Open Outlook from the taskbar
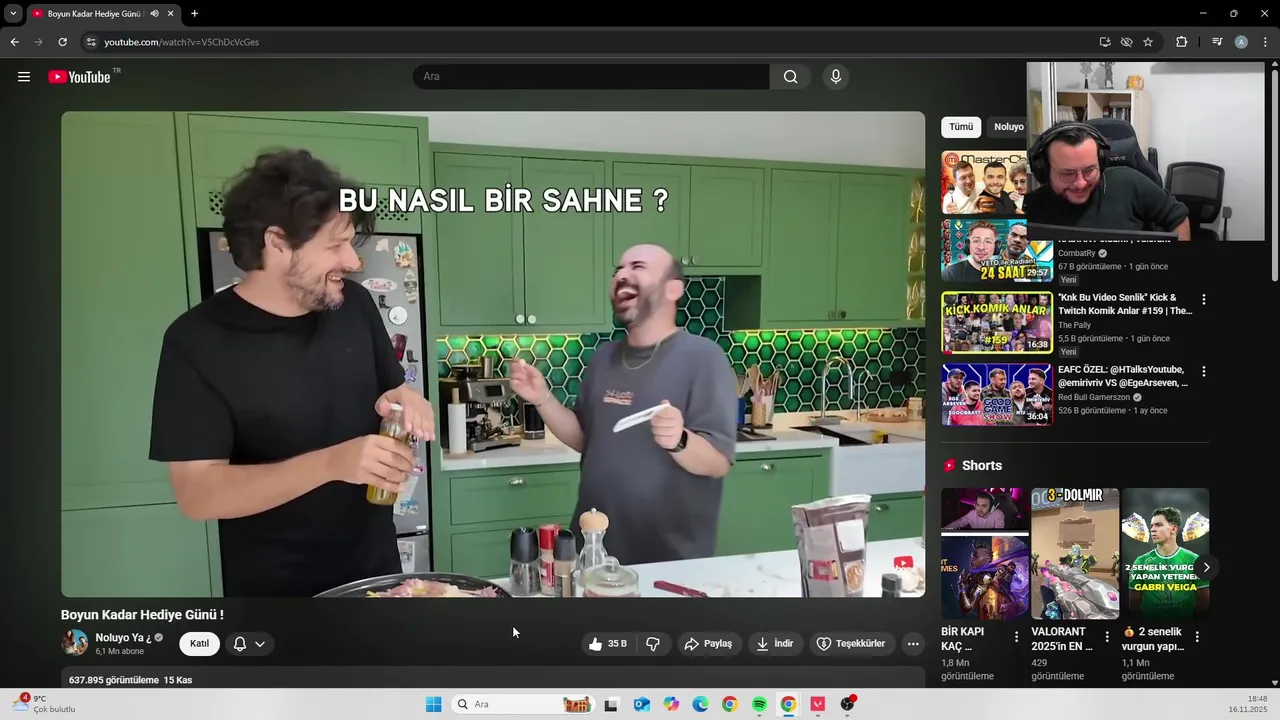Image resolution: width=1280 pixels, height=720 pixels. [642, 704]
